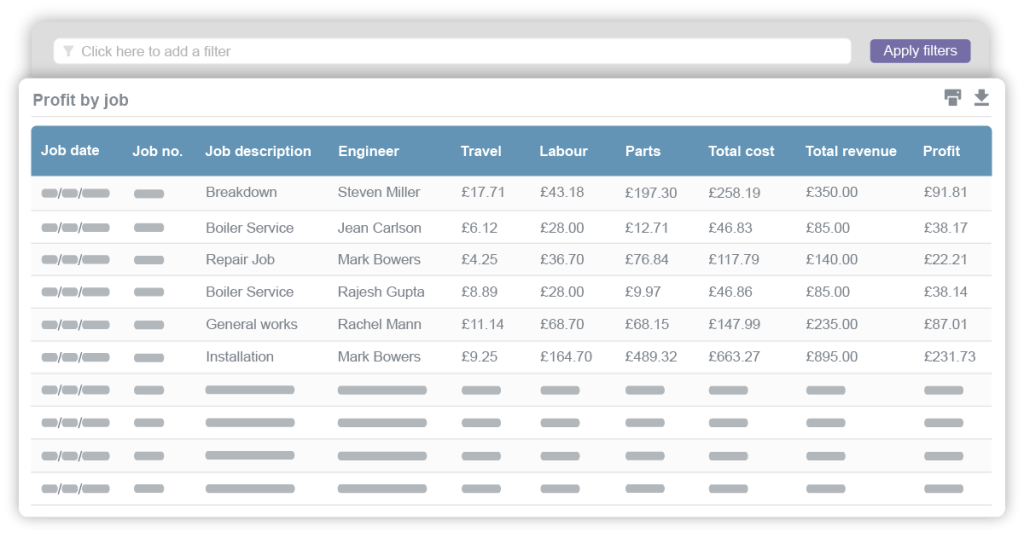Click labour cost £43.18
The height and width of the screenshot is (538, 1024).
pos(562,193)
